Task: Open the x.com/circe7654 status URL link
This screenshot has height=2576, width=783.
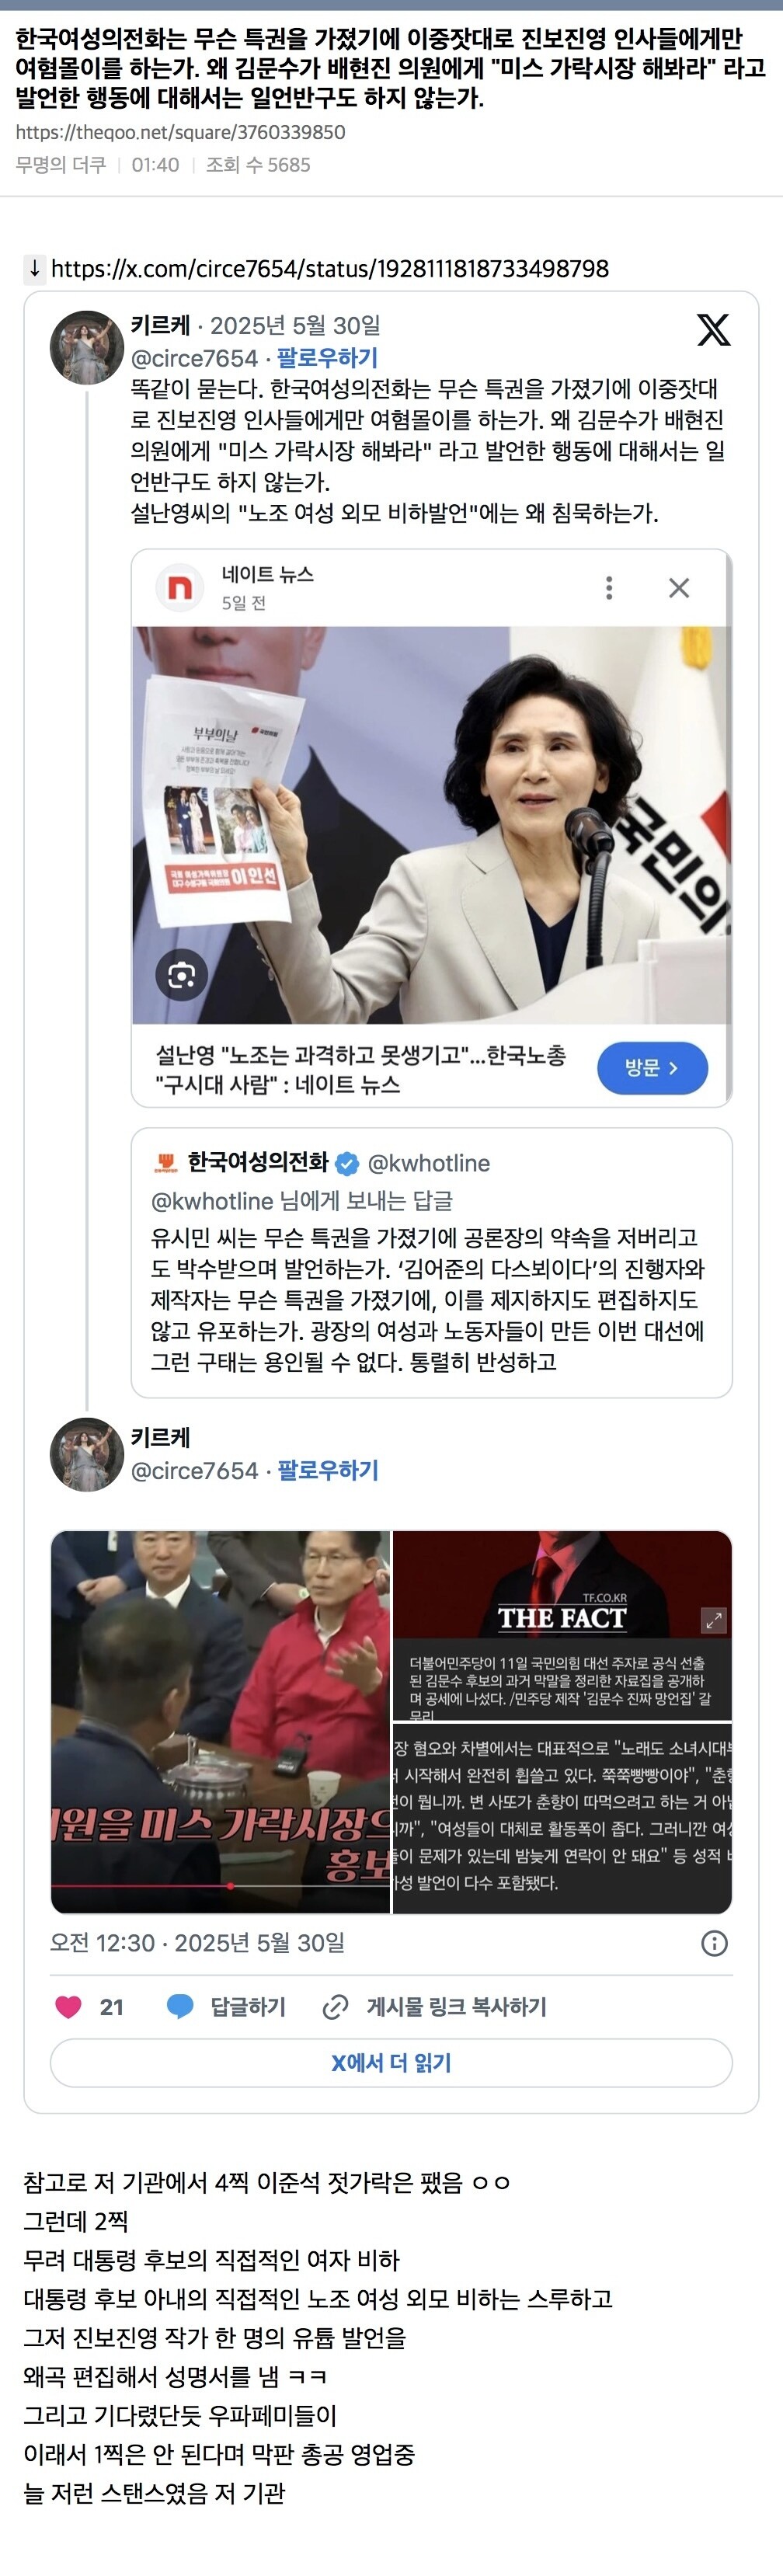Action: coord(330,268)
